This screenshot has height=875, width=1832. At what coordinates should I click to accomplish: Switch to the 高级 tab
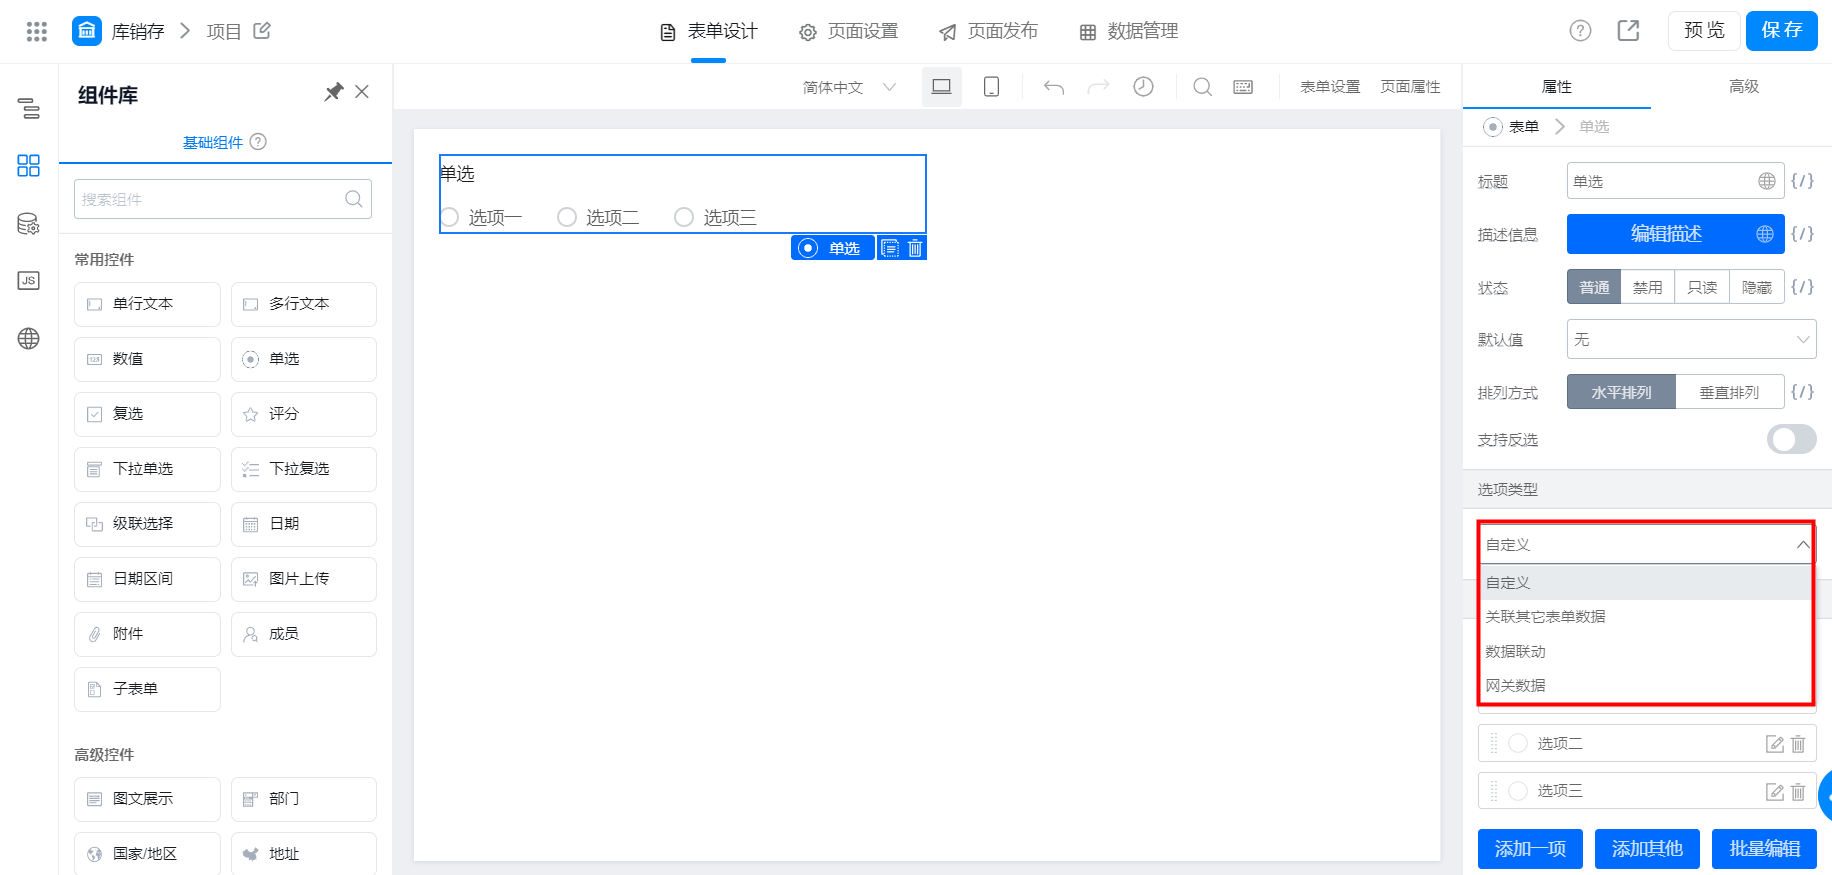1743,87
